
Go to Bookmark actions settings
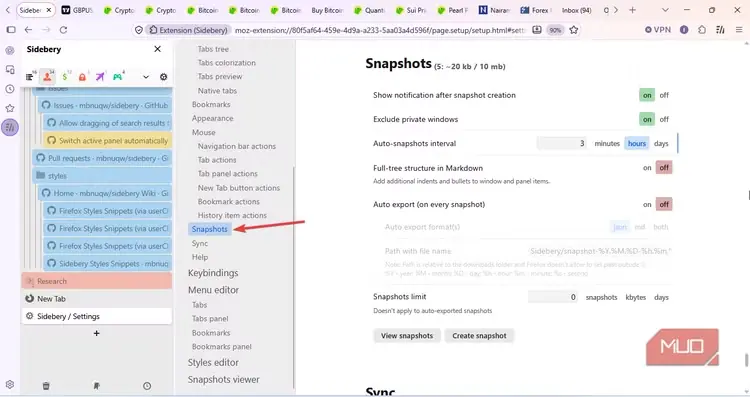(x=229, y=201)
